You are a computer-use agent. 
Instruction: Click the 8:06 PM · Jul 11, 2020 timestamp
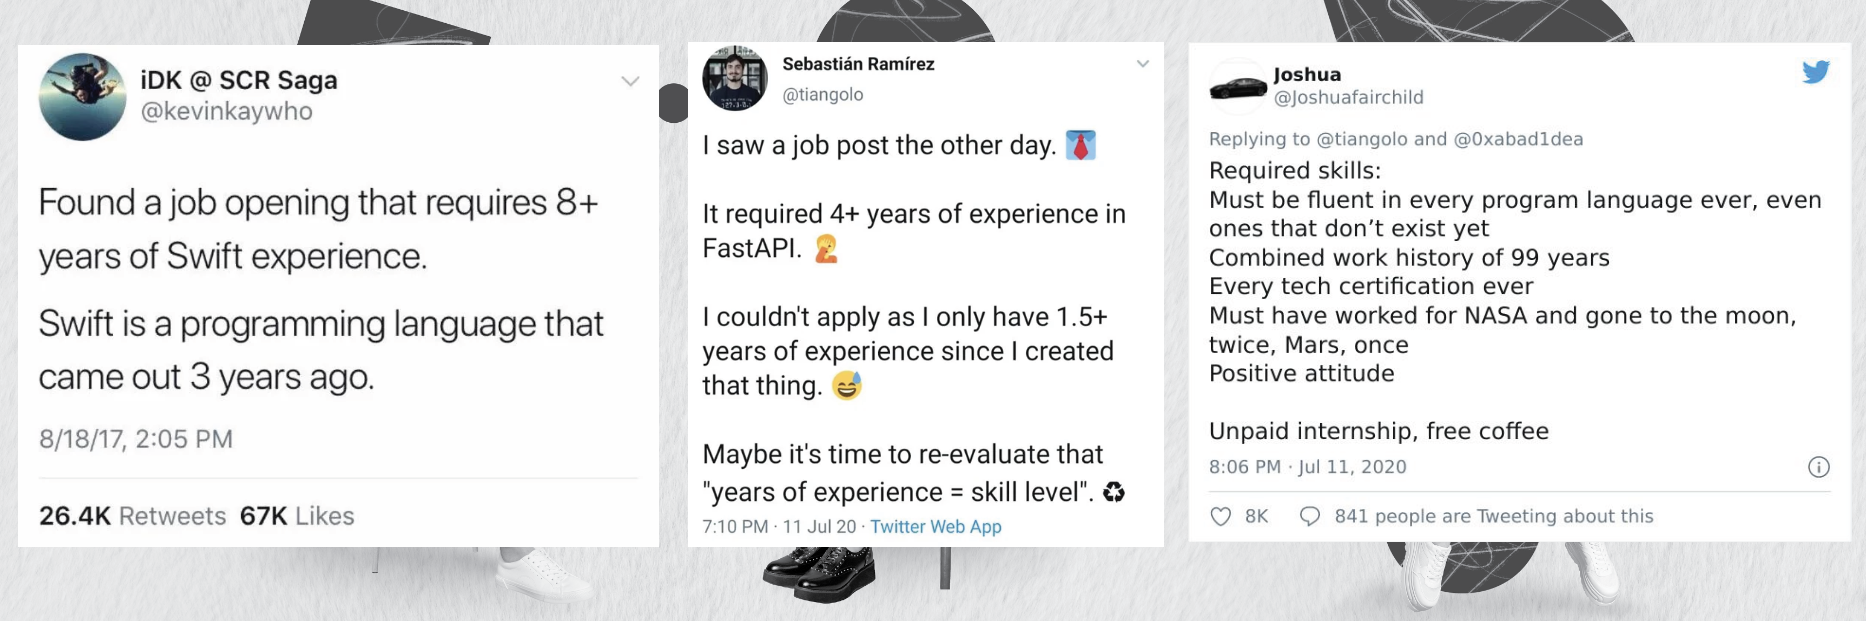tap(1307, 467)
